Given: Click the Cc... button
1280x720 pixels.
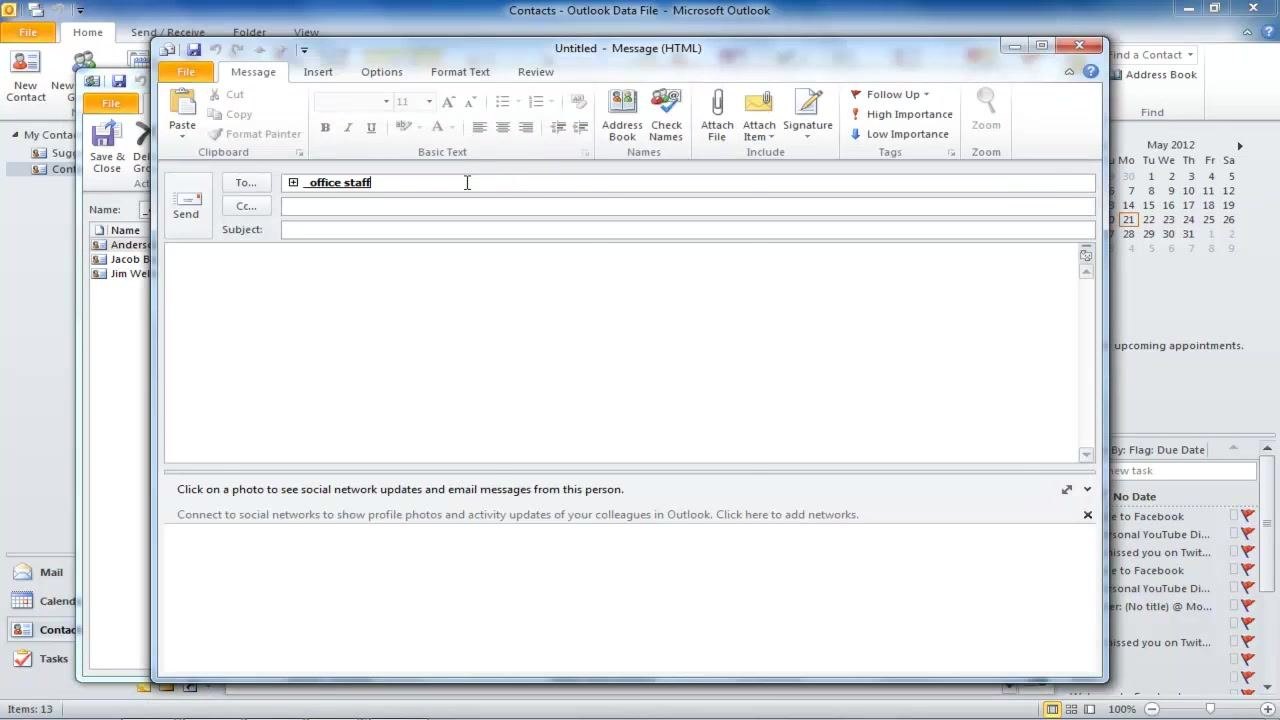Looking at the screenshot, I should 246,206.
